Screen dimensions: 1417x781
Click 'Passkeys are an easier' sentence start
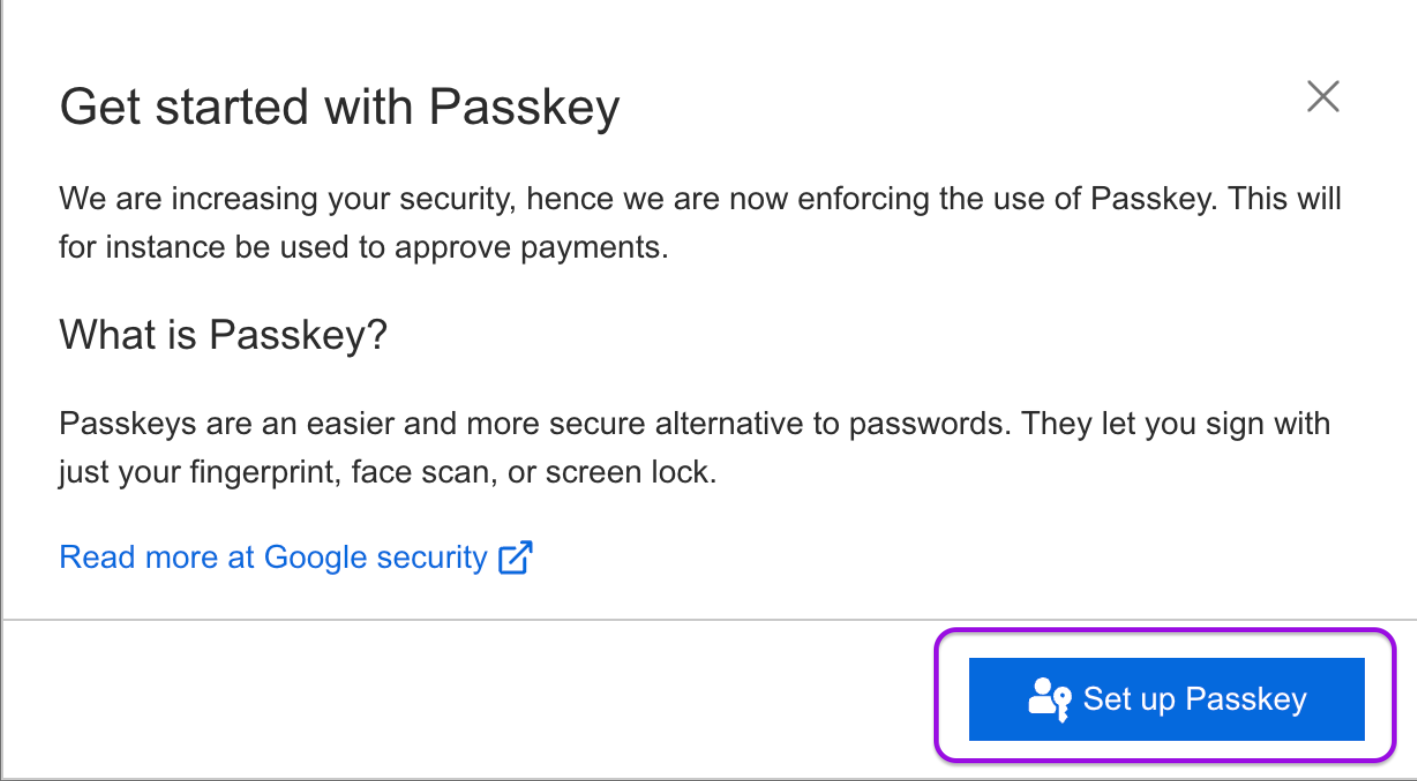pos(240,423)
